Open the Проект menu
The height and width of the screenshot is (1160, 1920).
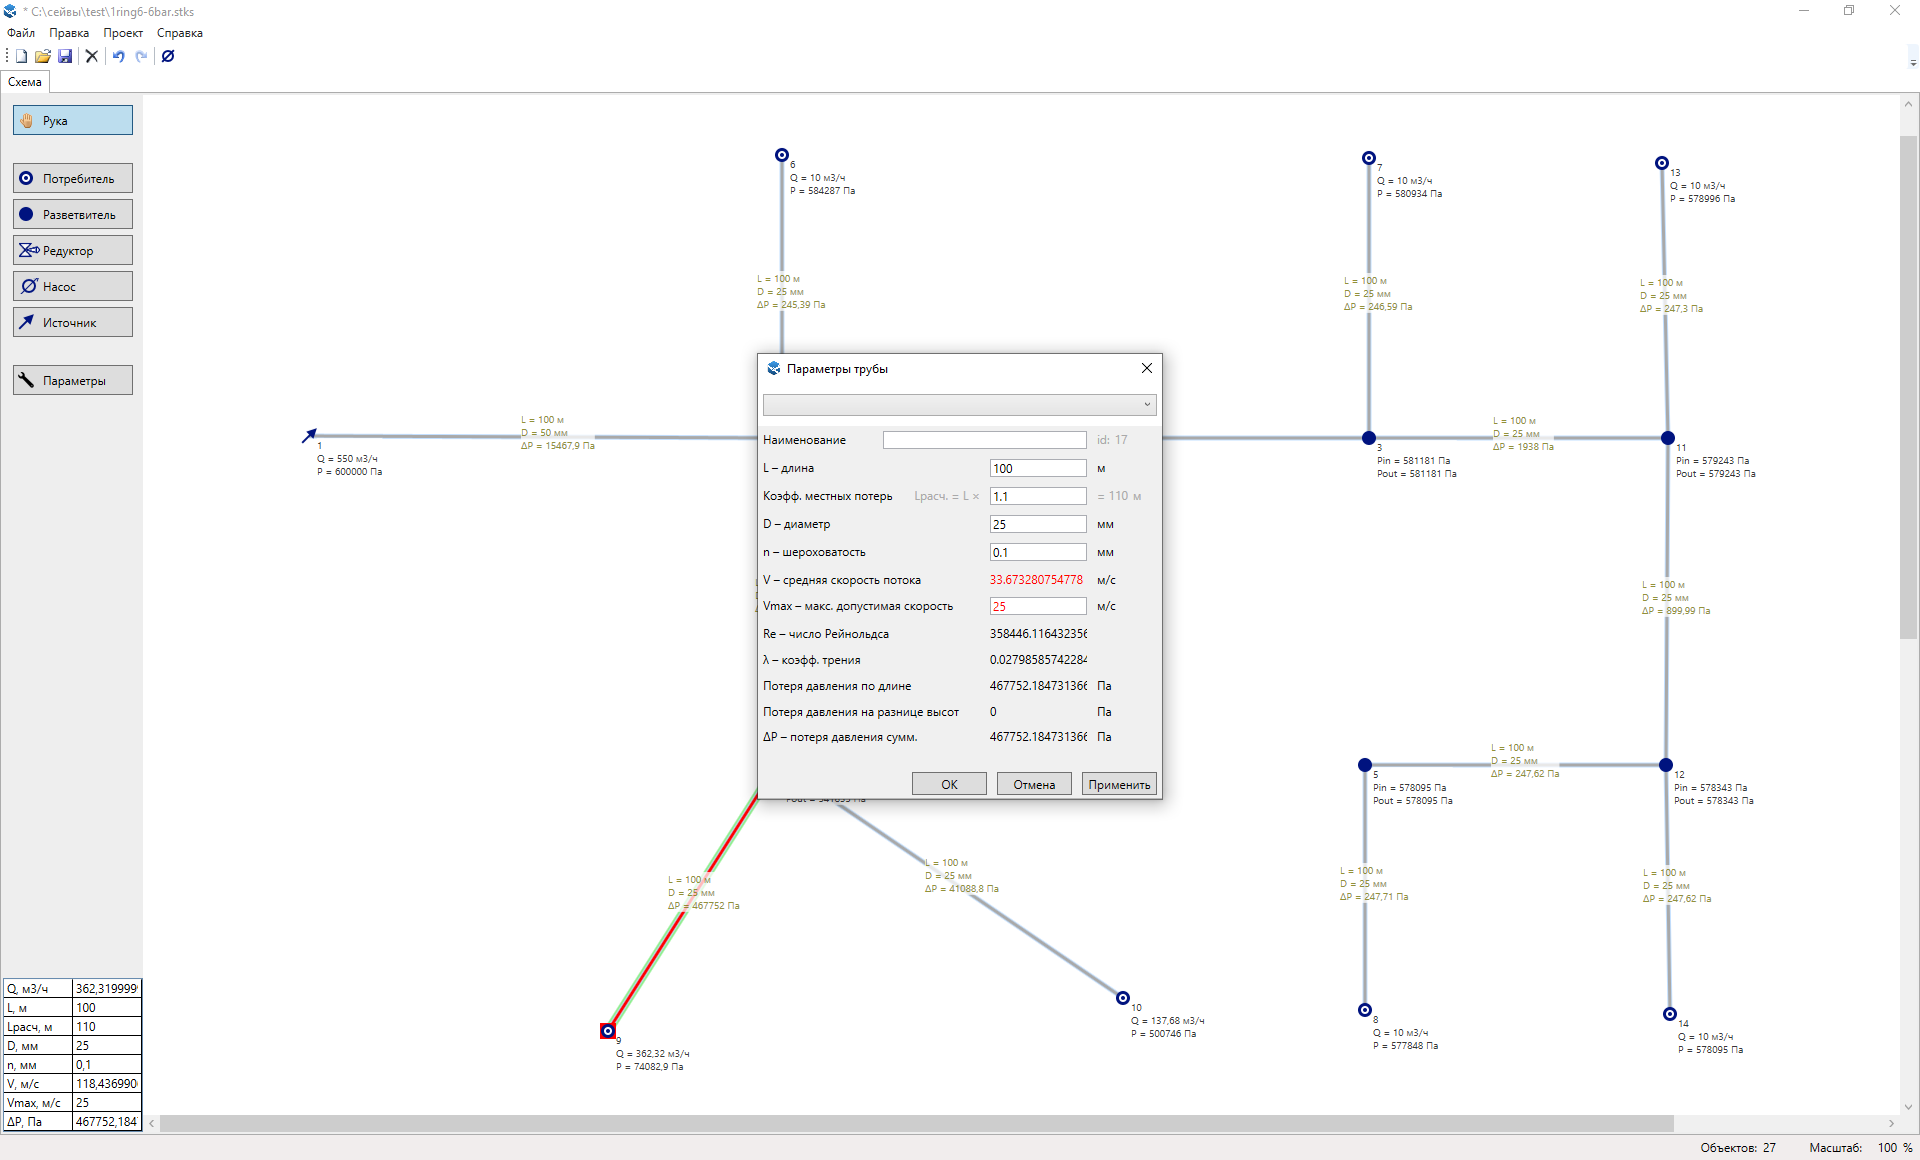[122, 33]
